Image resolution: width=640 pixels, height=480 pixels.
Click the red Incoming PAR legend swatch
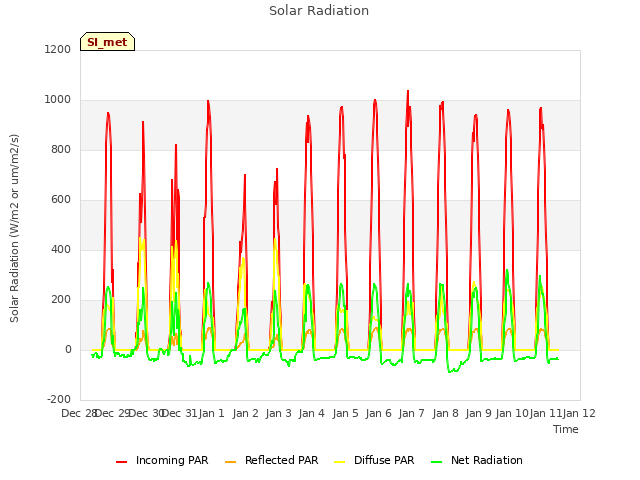(121, 462)
